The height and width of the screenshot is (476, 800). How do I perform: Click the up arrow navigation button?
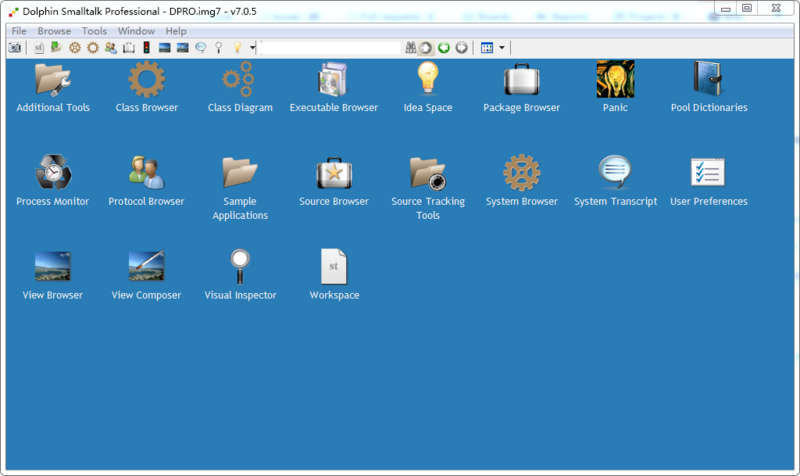pos(426,48)
